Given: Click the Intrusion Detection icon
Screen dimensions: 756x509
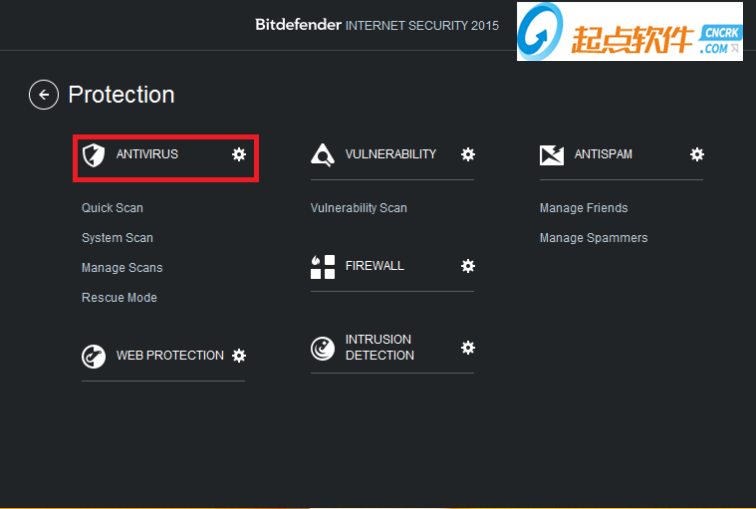Looking at the screenshot, I should (x=322, y=348).
